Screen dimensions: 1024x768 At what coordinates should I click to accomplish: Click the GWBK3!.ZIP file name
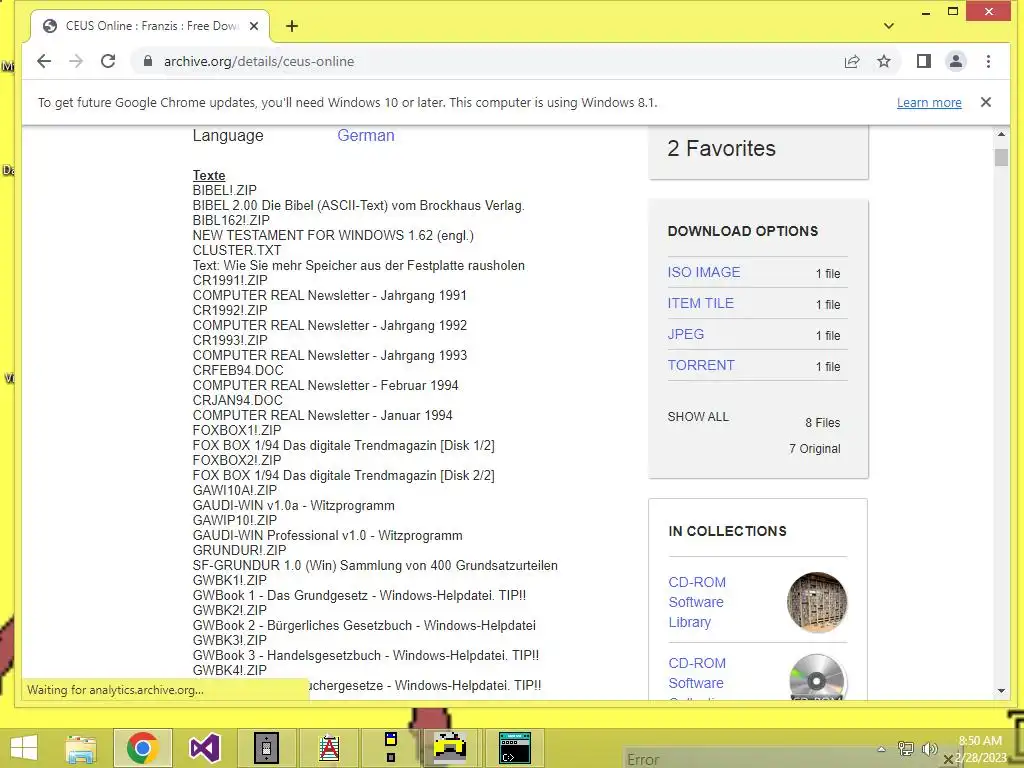pyautogui.click(x=230, y=641)
